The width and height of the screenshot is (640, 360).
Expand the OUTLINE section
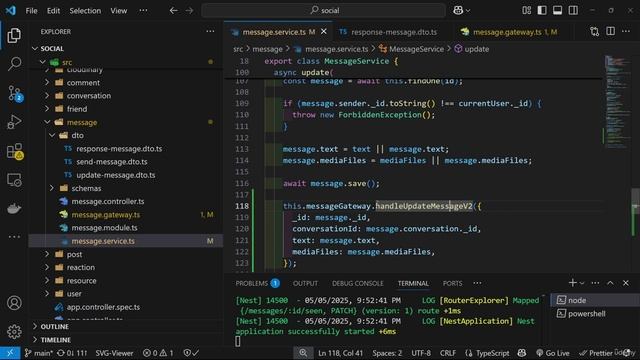[x=54, y=327]
